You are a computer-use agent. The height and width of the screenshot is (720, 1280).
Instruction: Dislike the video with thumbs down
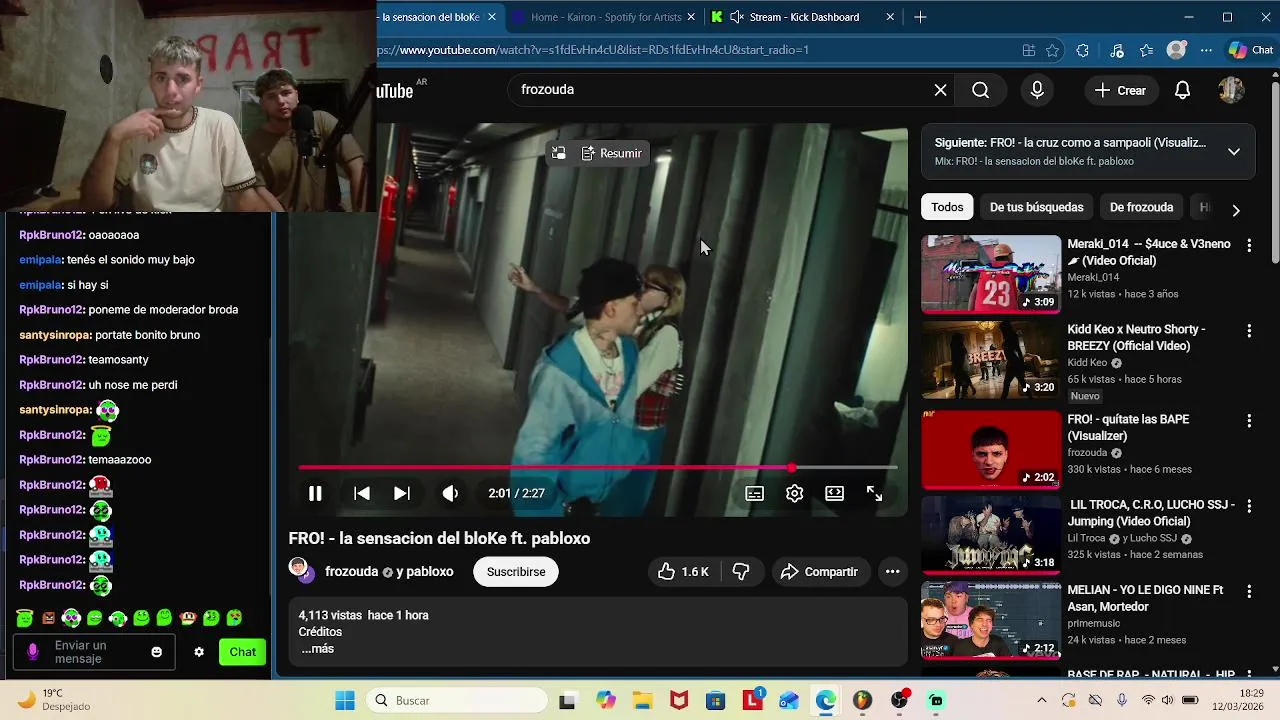point(741,572)
